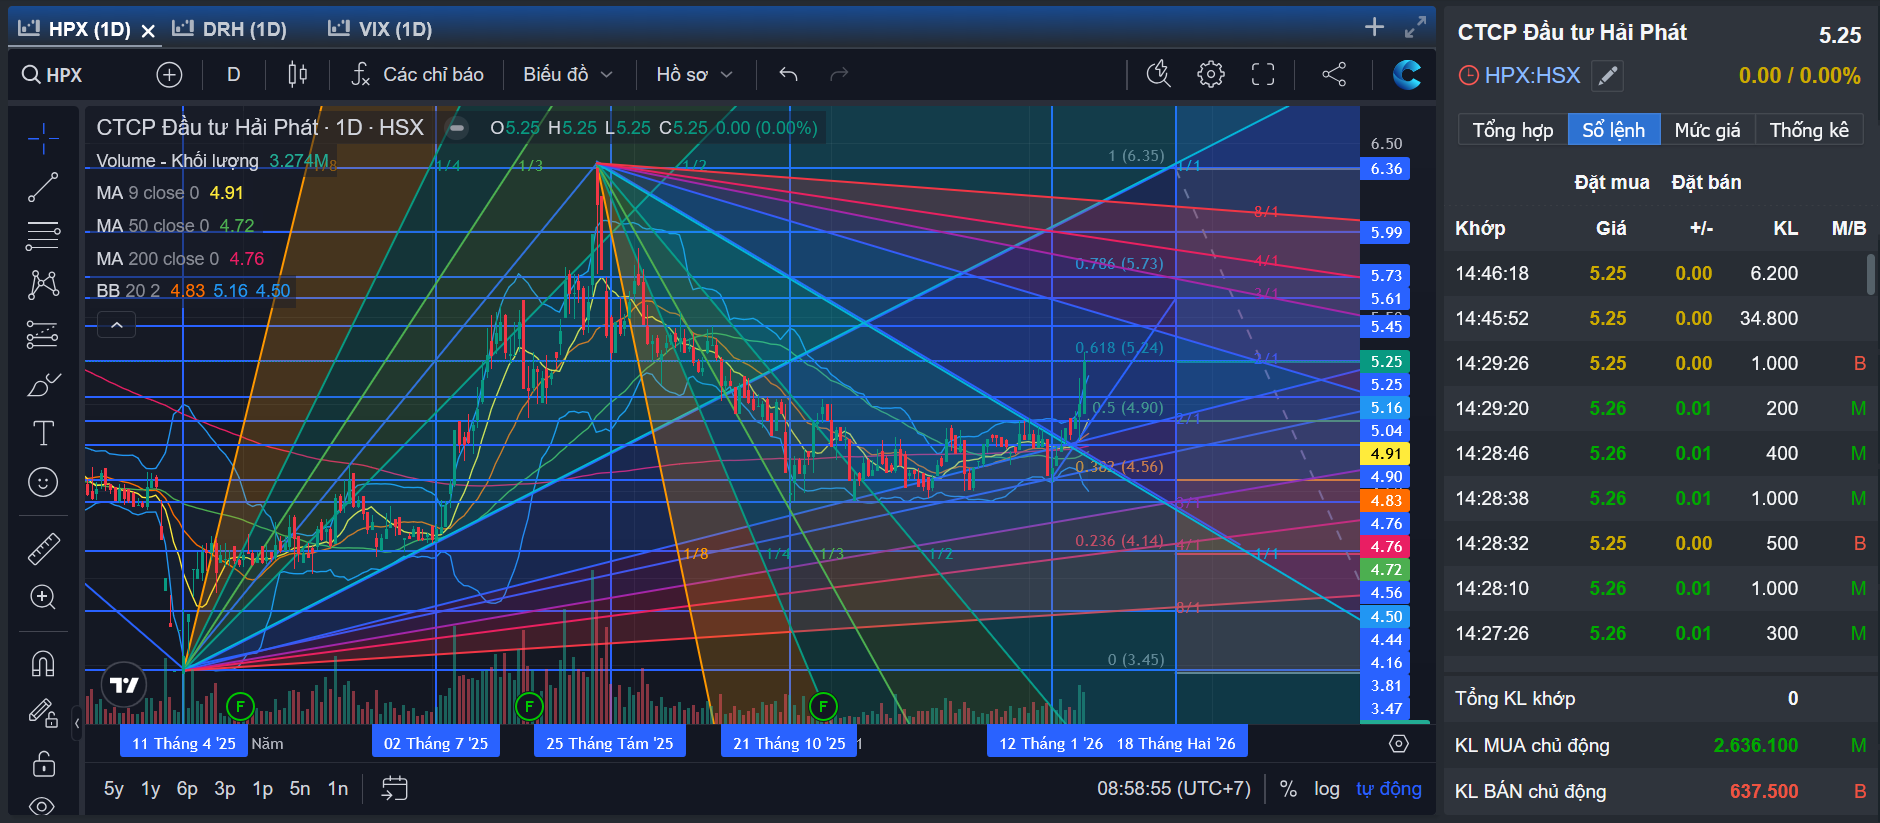1880x823 pixels.
Task: Select the text annotation tool
Action: (43, 433)
